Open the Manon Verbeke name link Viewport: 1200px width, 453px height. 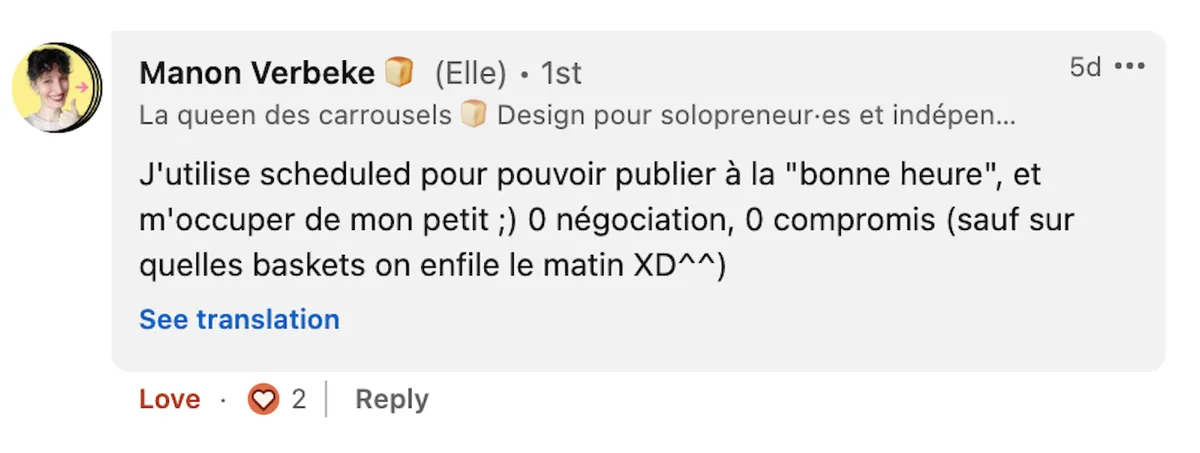[257, 73]
